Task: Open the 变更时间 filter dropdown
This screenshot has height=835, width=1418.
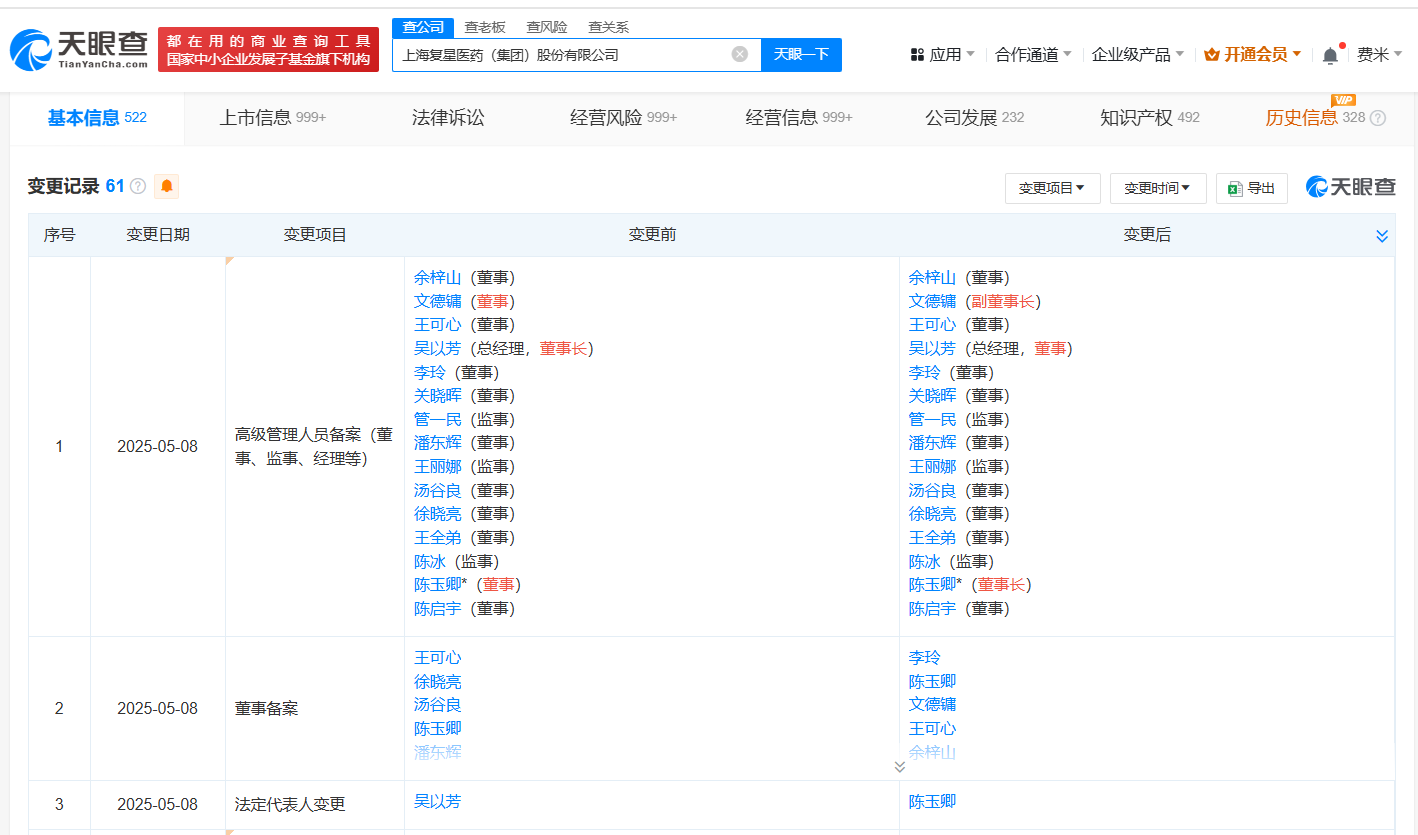Action: 1157,188
